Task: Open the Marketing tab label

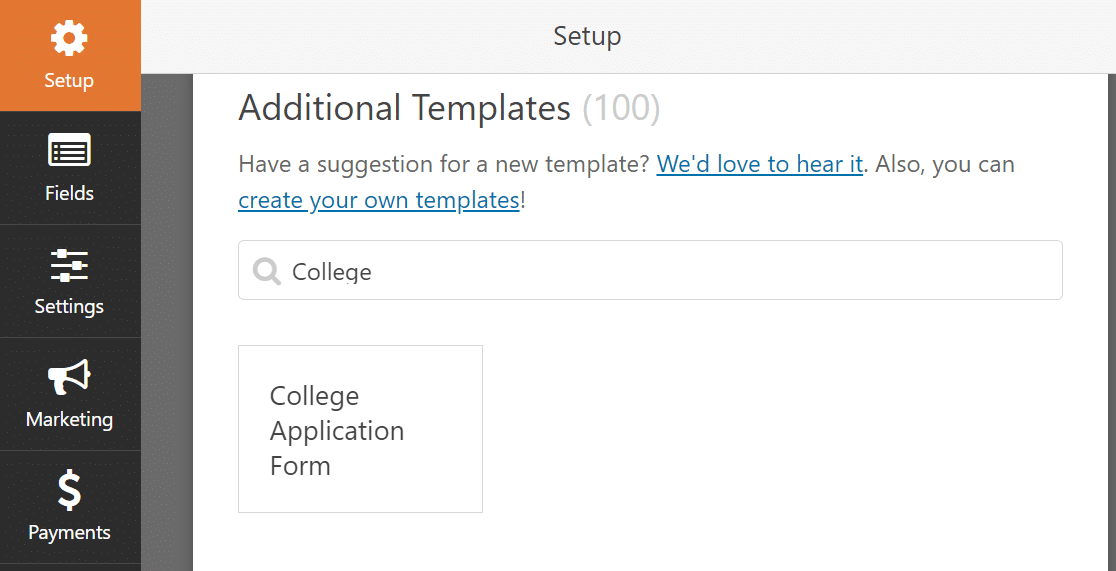Action: [69, 419]
